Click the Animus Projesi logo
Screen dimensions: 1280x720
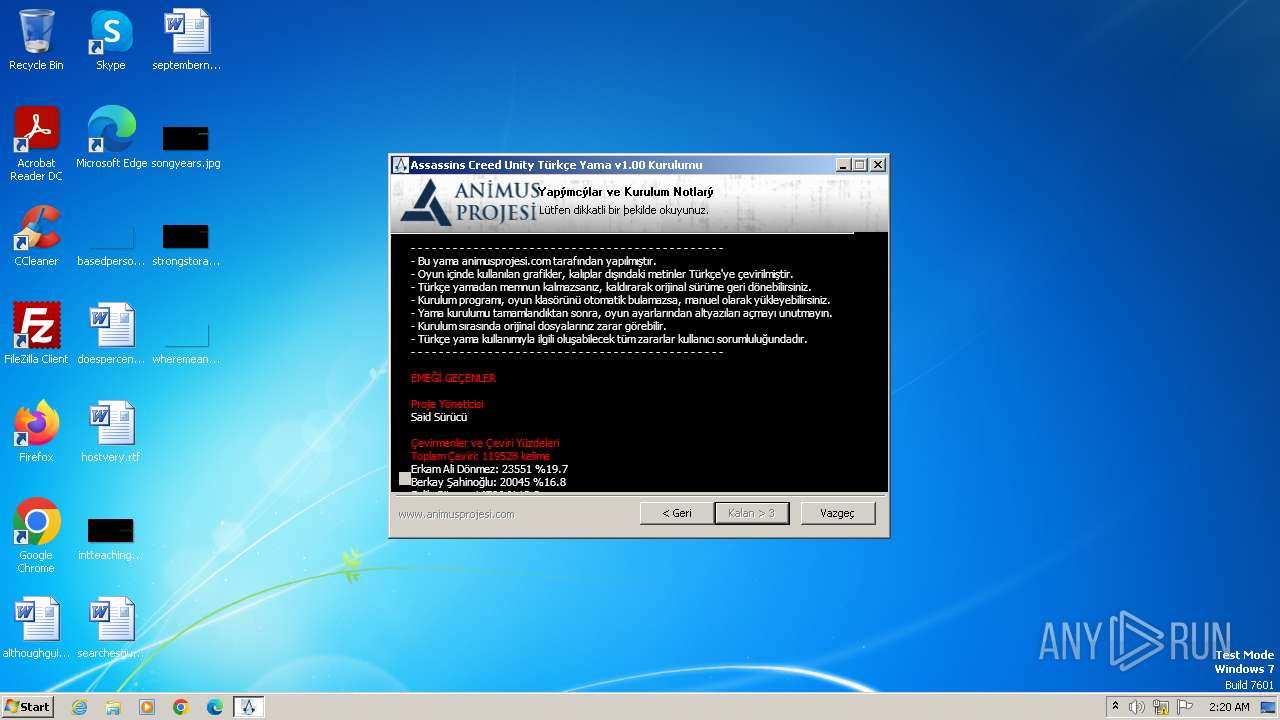468,203
